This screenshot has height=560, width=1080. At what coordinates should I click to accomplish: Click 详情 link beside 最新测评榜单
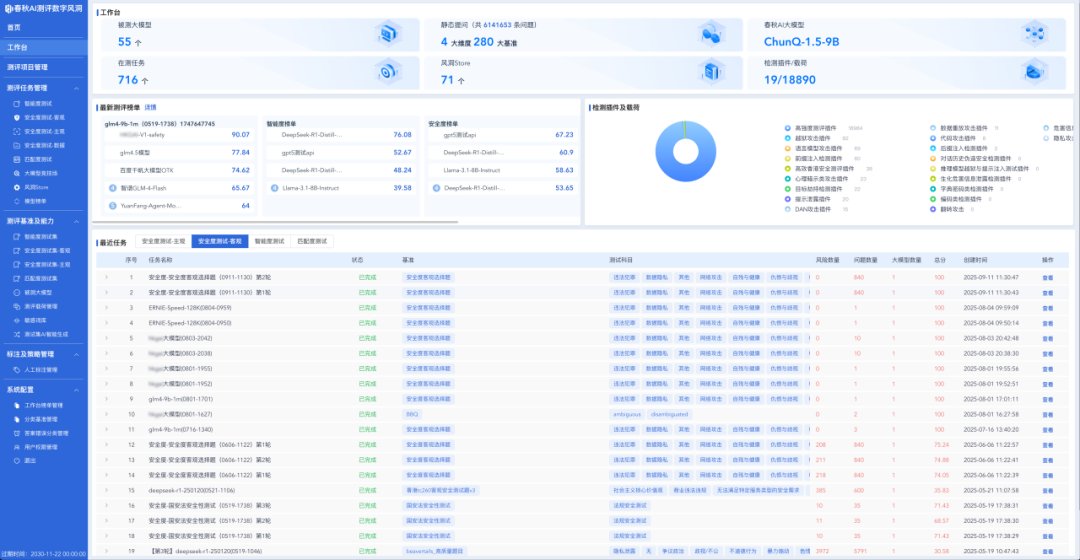click(150, 107)
